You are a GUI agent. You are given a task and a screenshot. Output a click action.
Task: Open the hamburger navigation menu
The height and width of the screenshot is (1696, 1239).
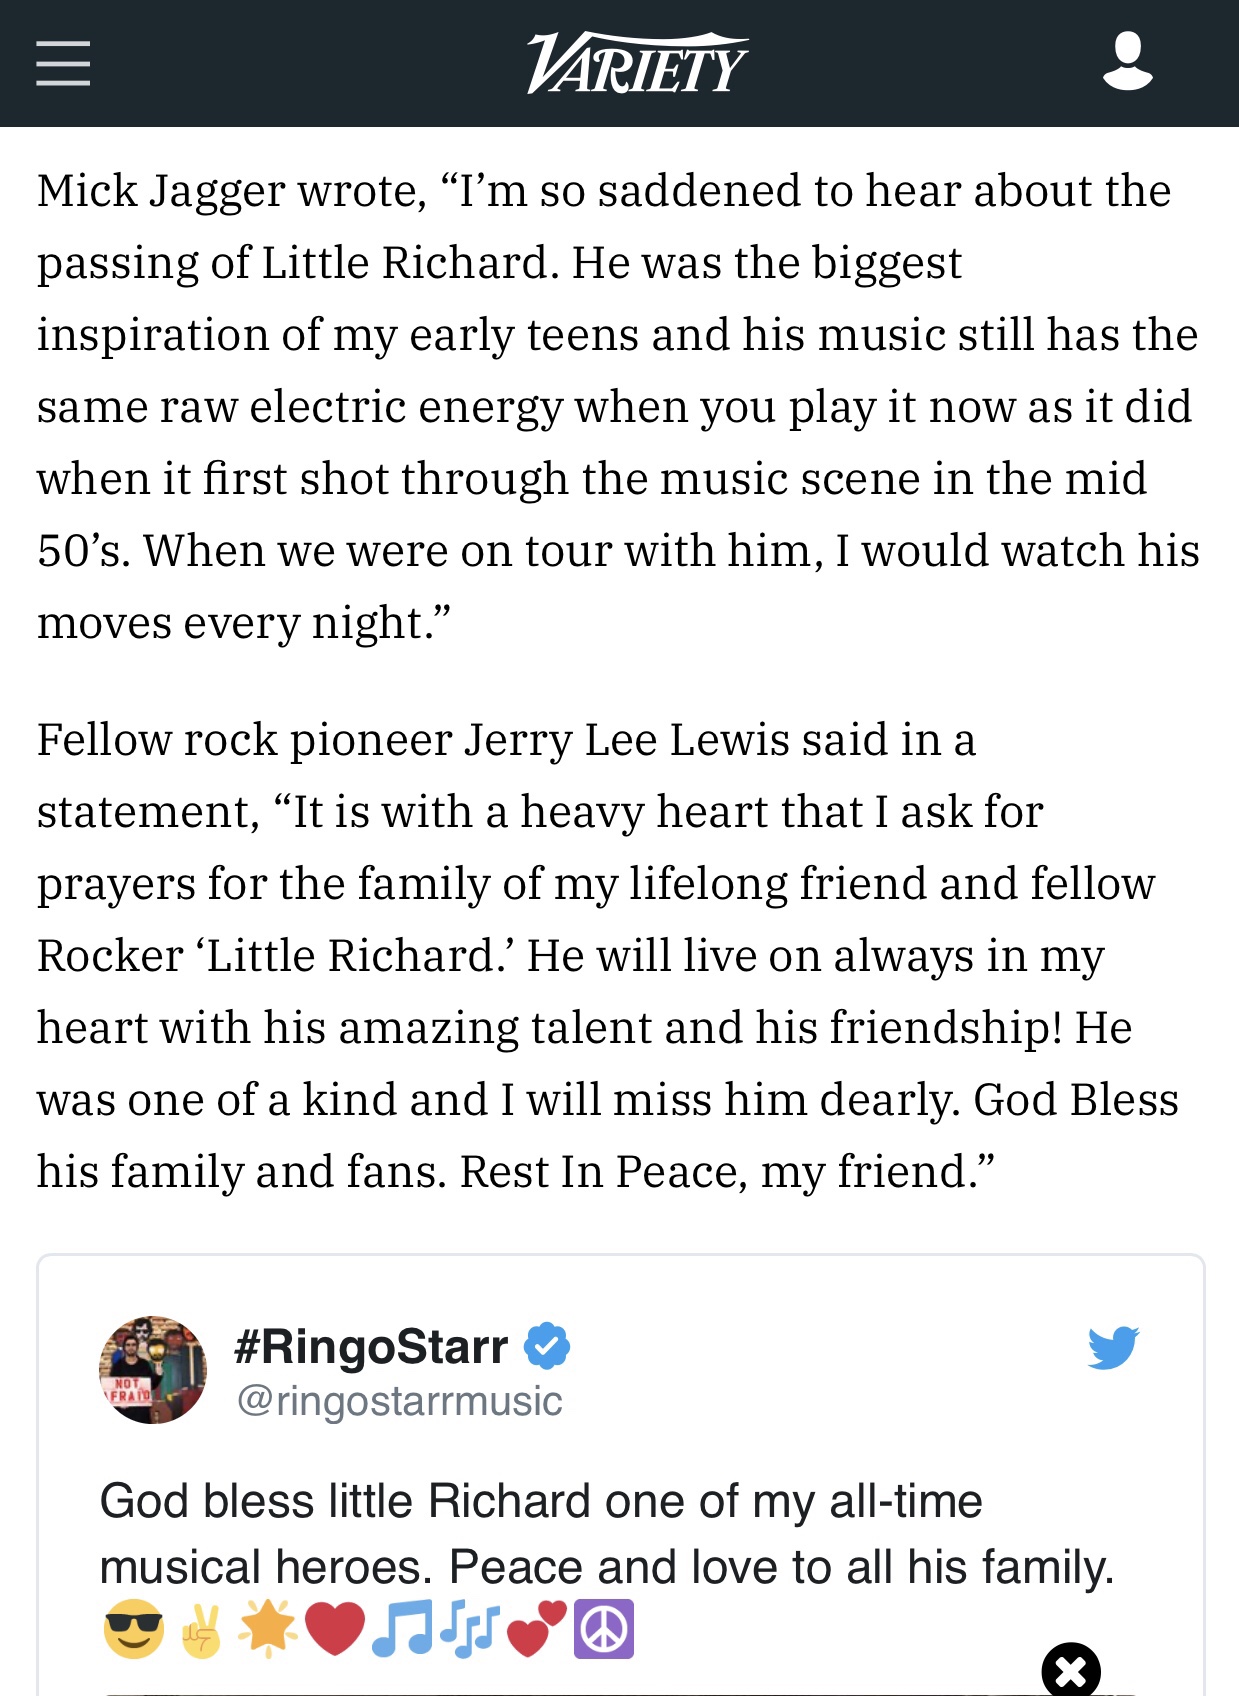click(x=63, y=63)
